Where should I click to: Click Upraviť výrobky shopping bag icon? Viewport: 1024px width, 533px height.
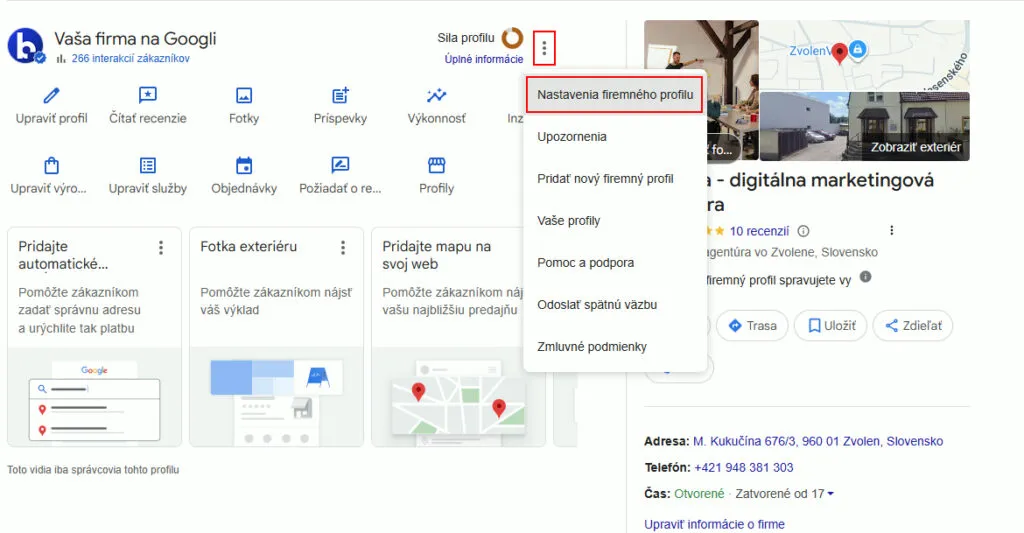(51, 166)
